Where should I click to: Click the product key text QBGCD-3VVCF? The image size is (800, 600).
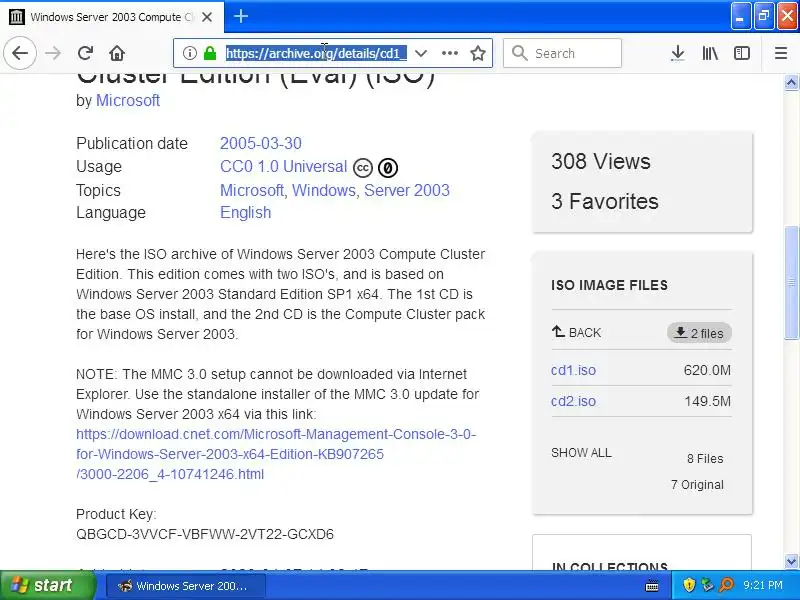[205, 534]
